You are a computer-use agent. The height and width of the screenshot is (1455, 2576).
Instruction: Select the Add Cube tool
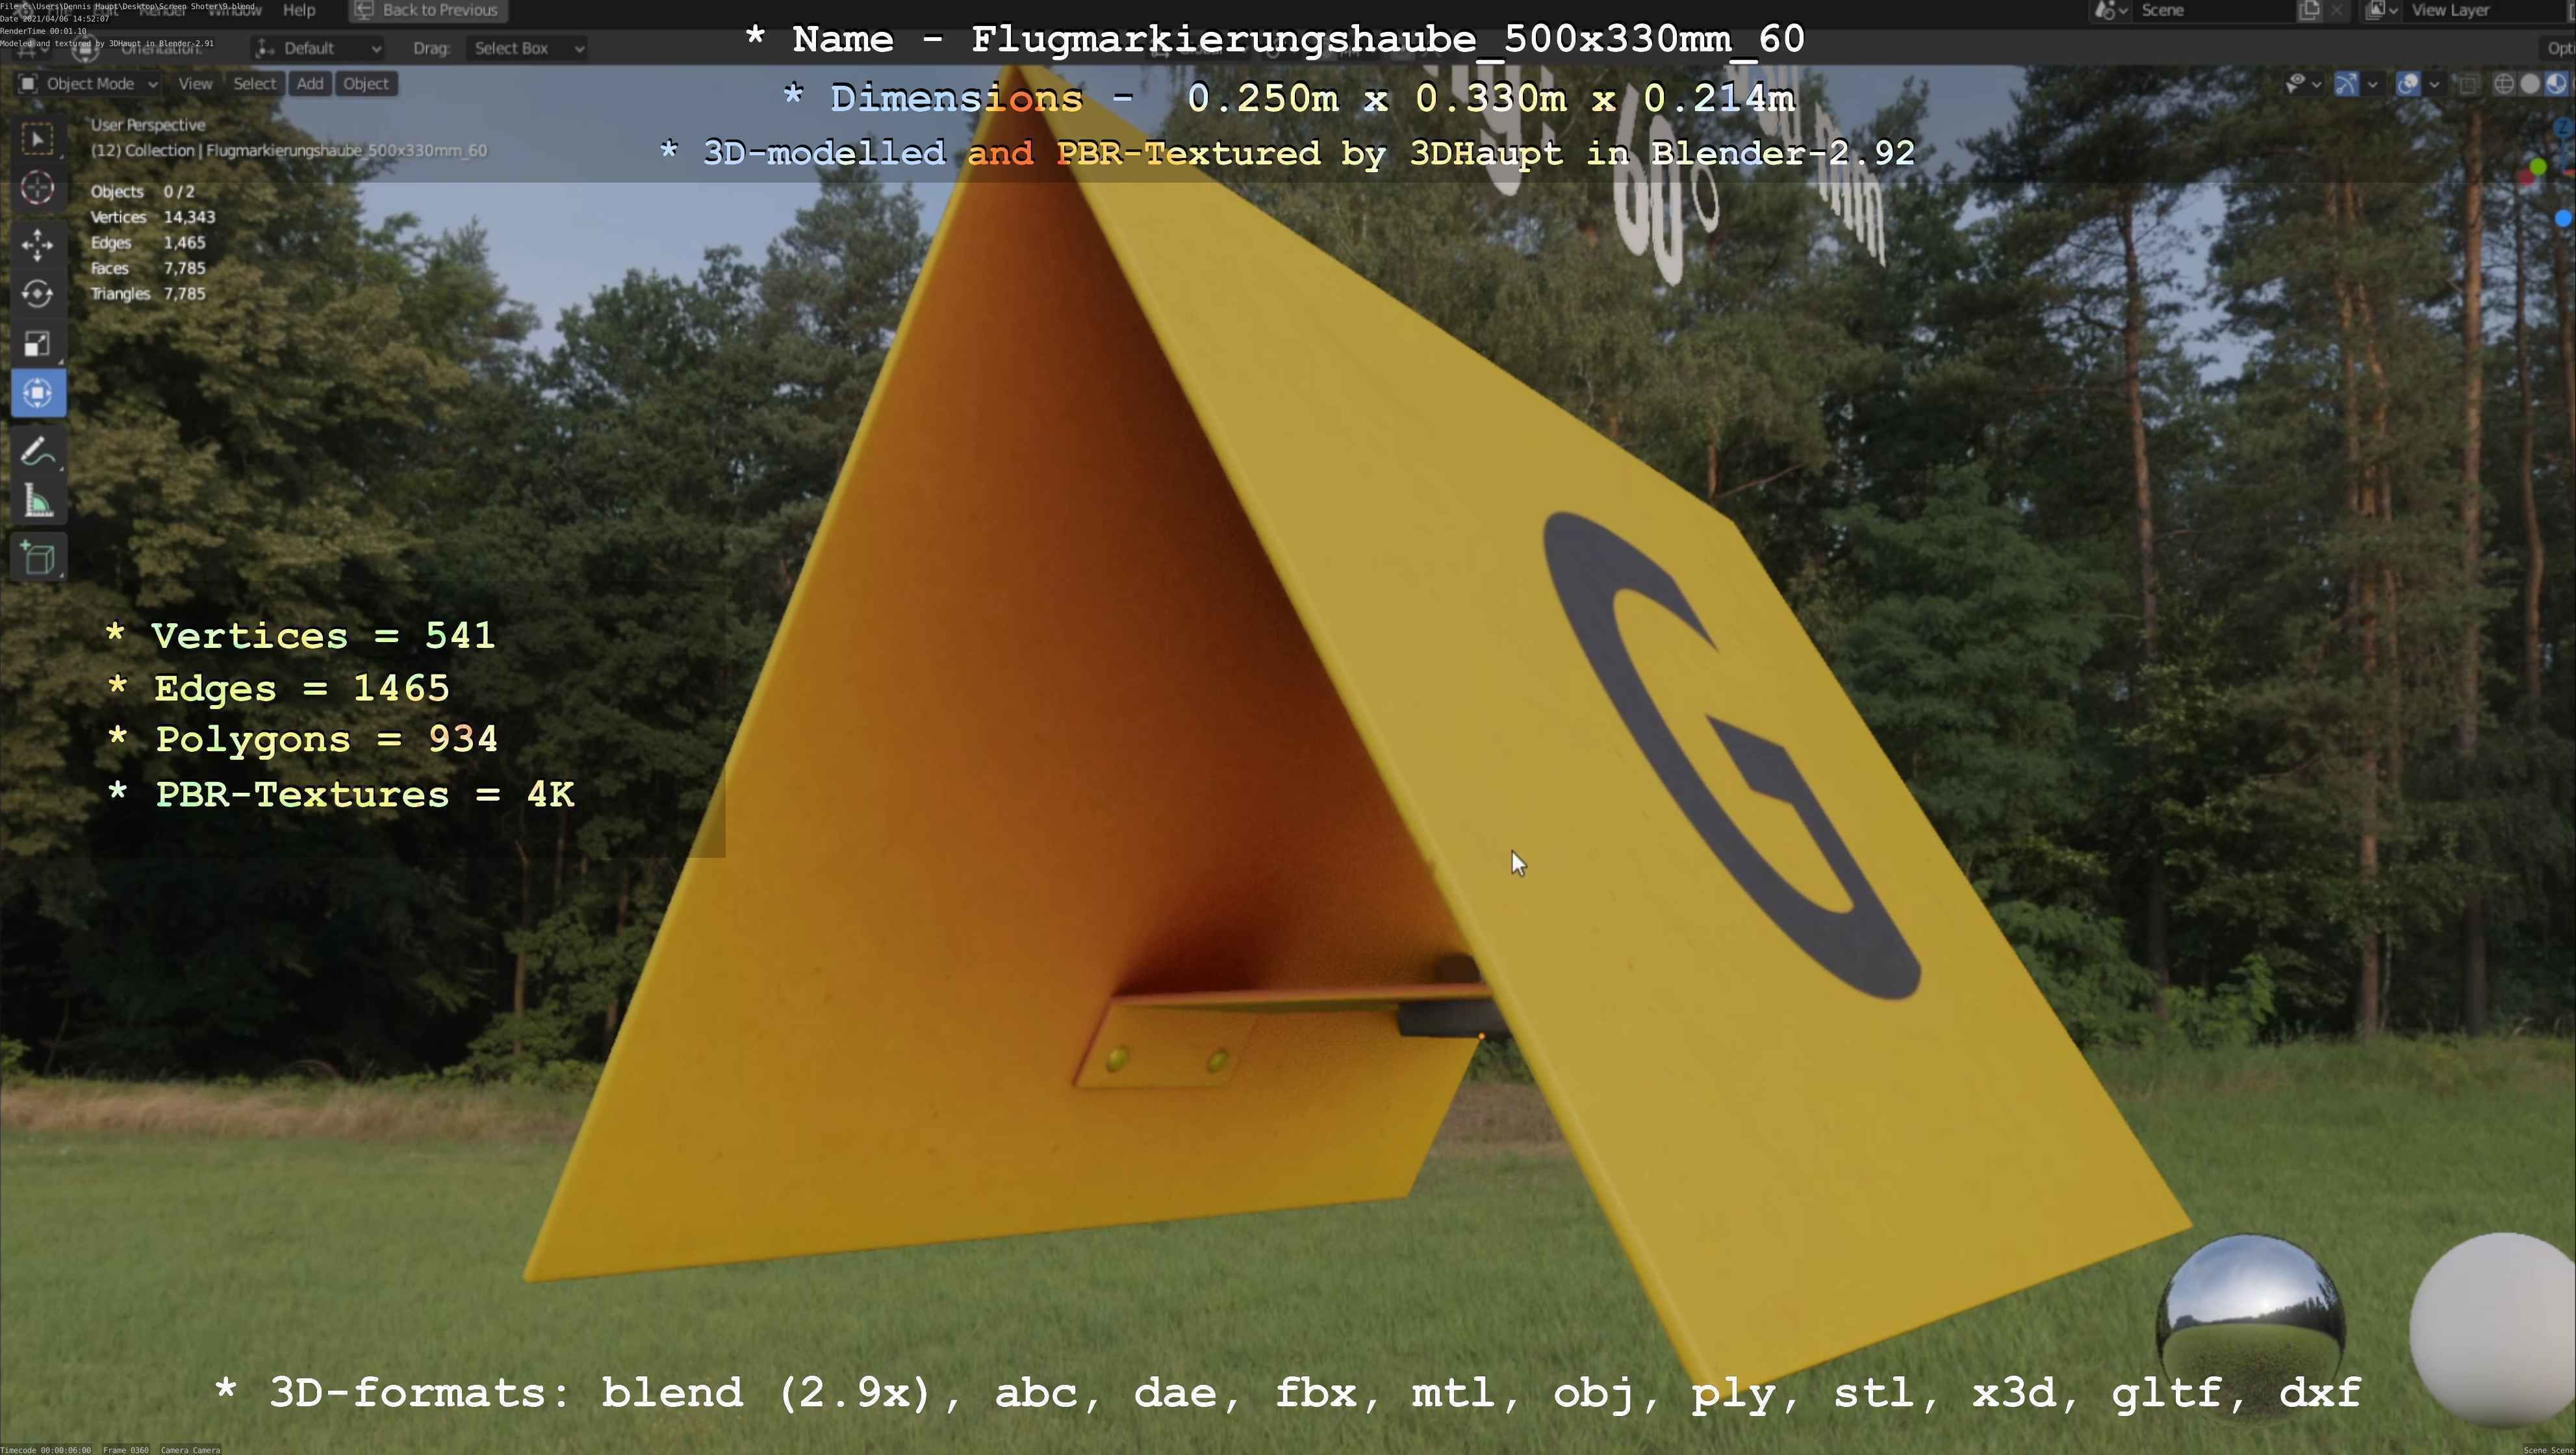(x=38, y=558)
